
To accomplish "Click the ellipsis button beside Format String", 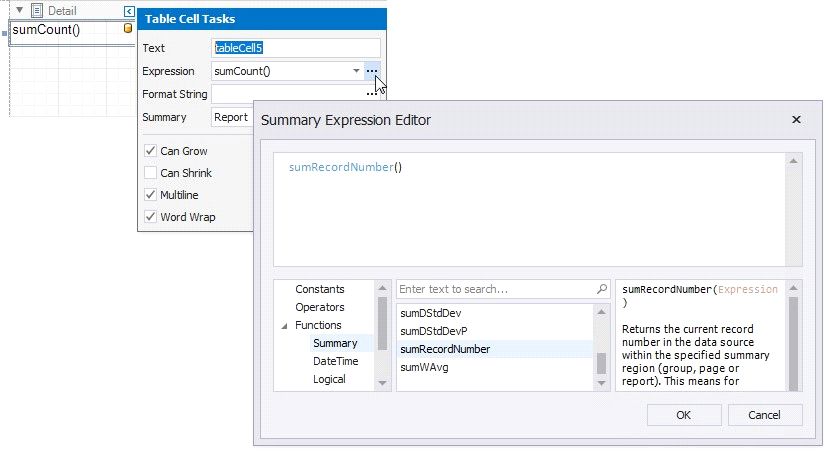I will click(372, 93).
